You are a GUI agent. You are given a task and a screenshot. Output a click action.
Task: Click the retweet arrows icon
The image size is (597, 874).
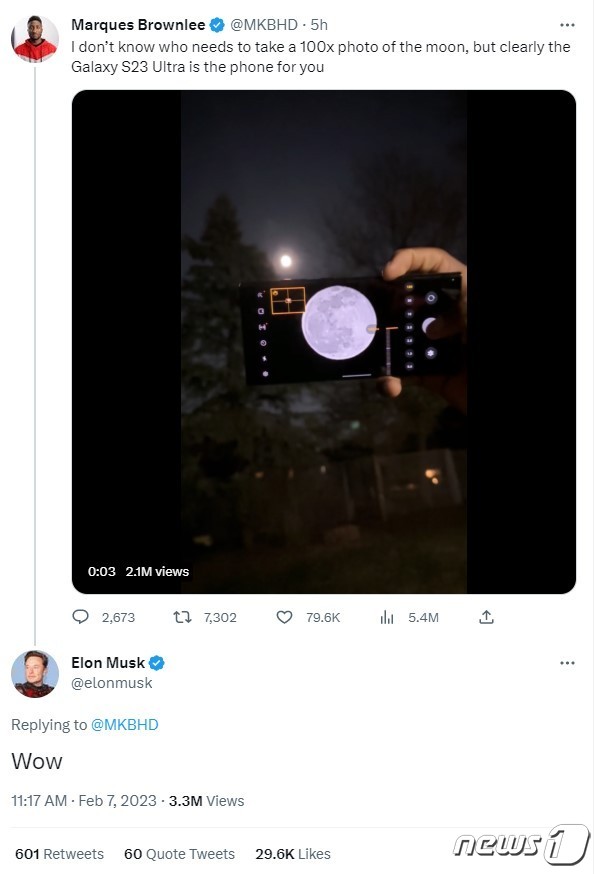tap(182, 616)
